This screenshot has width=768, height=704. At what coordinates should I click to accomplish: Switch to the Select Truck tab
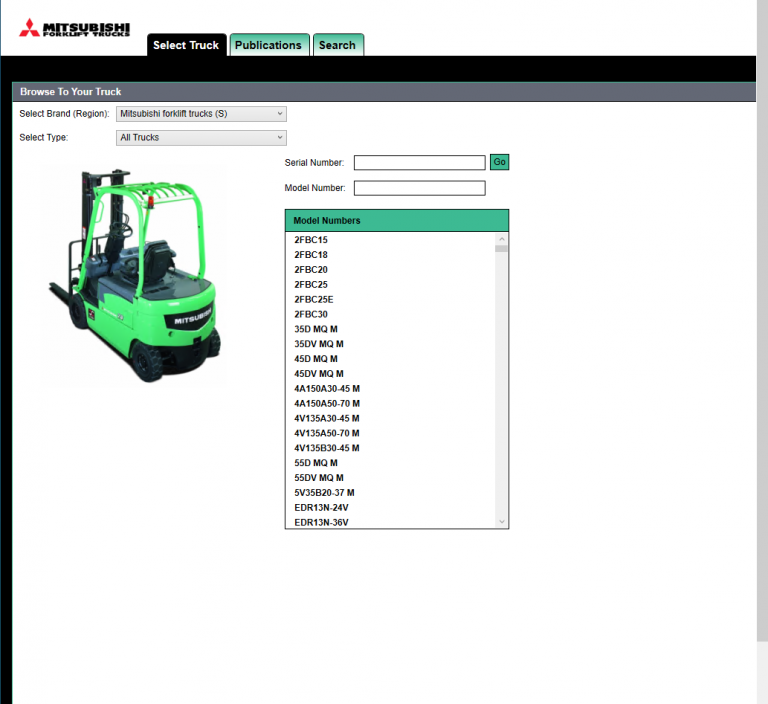tap(186, 45)
